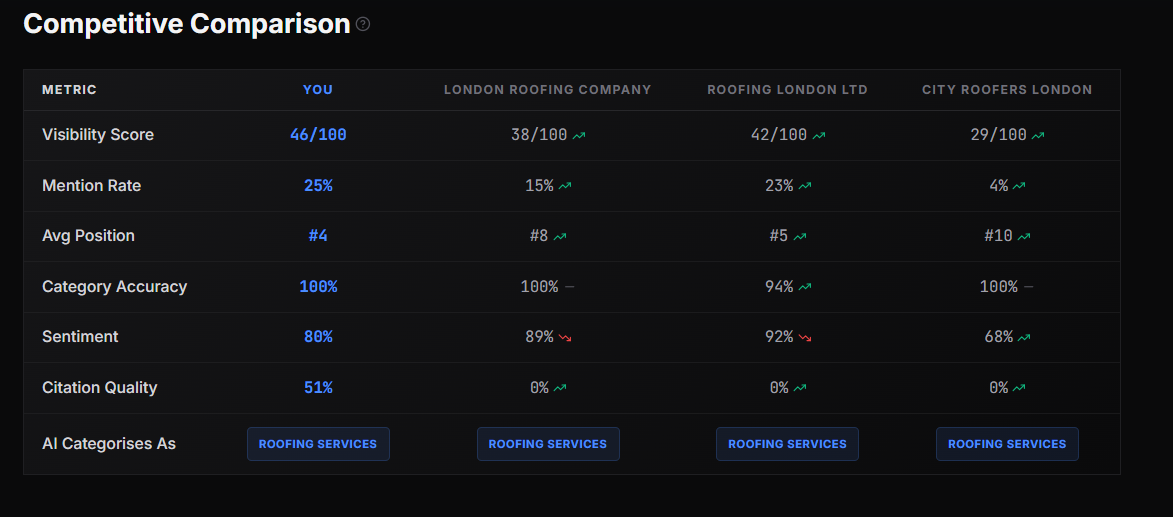Click trend arrow in Roofing London Ltd citation cell
The image size is (1173, 517).
point(800,388)
